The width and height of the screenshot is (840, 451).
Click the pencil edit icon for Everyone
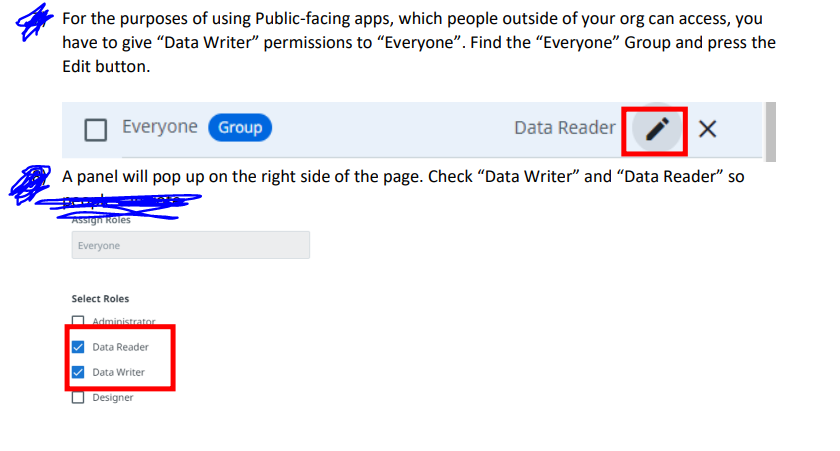click(657, 129)
